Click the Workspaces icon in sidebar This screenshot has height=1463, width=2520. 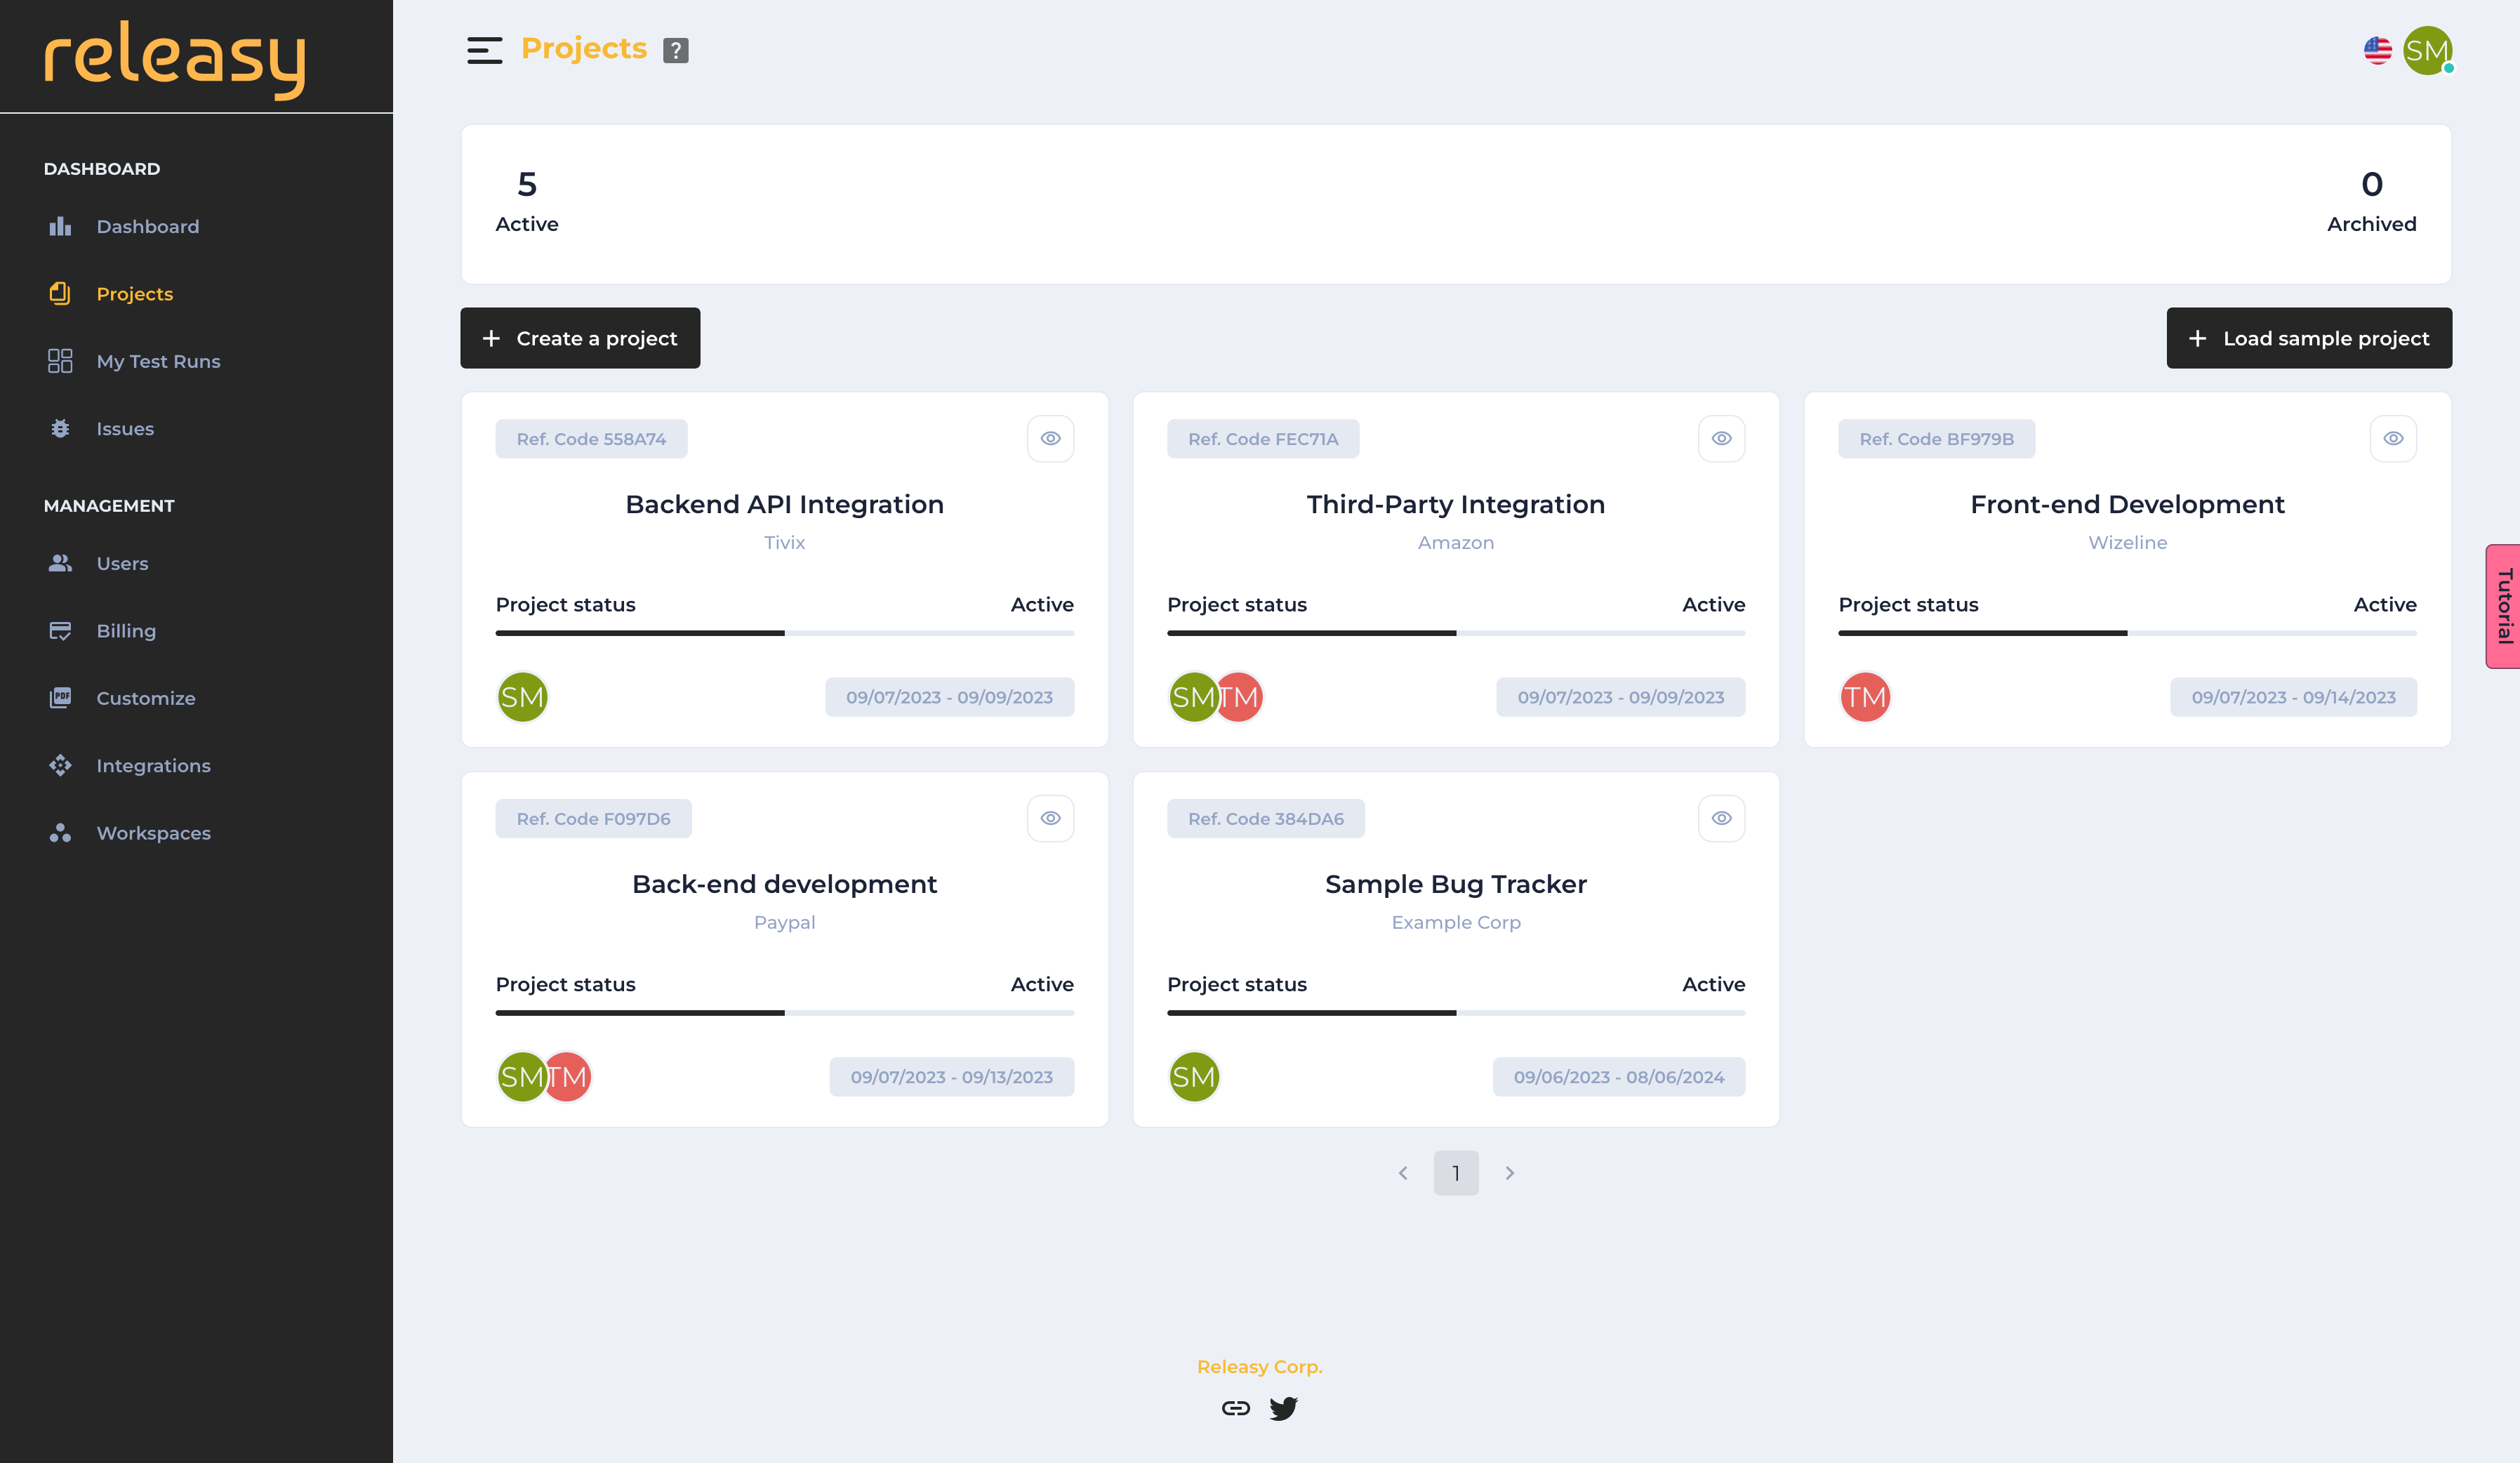click(x=58, y=833)
